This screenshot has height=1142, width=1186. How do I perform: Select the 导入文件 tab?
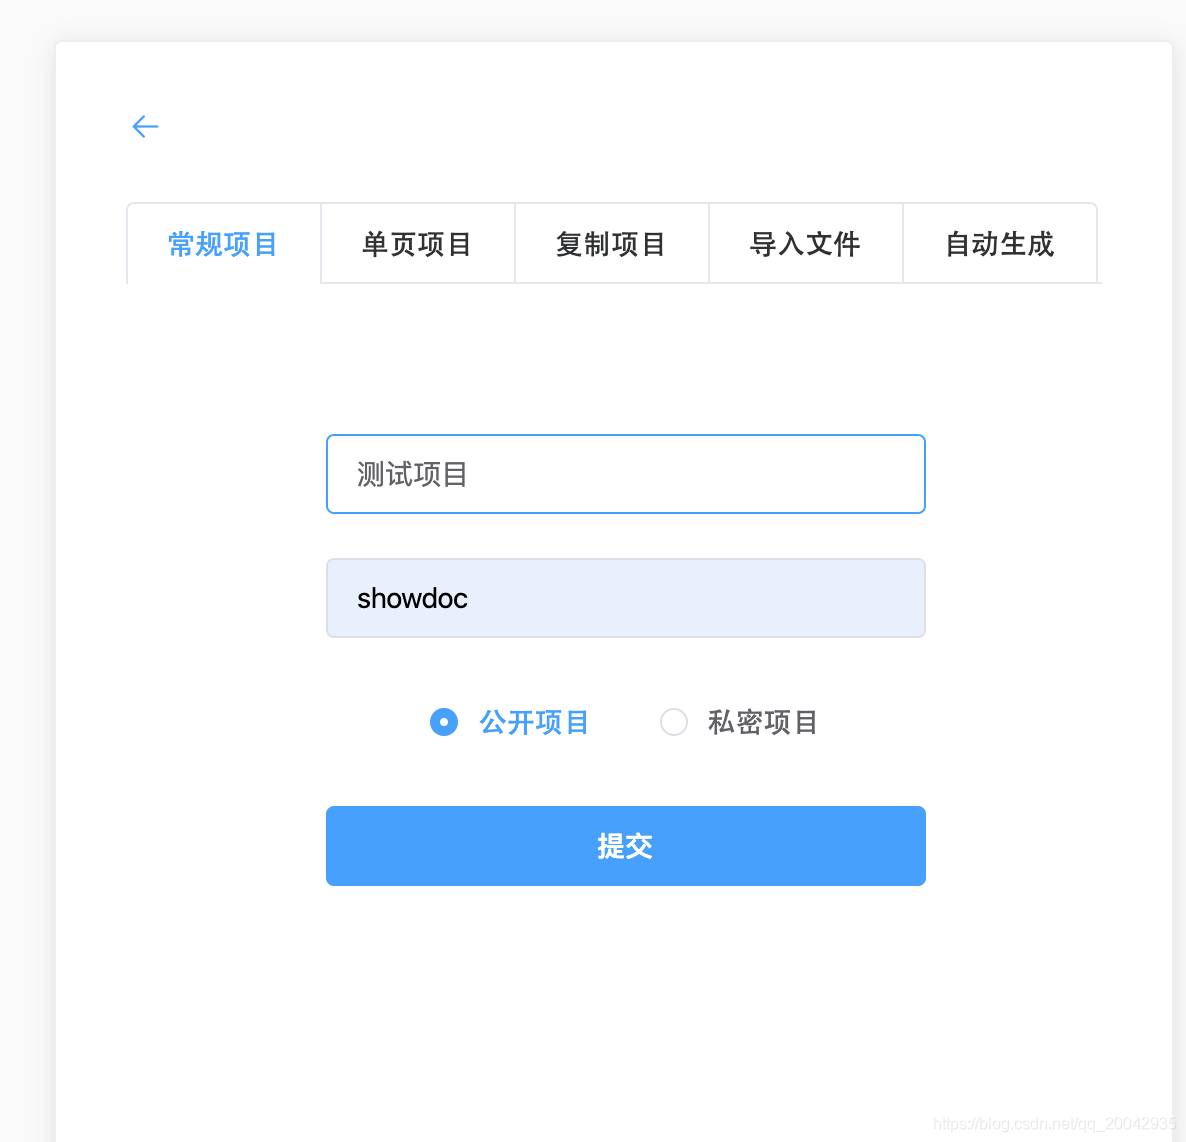click(x=805, y=243)
